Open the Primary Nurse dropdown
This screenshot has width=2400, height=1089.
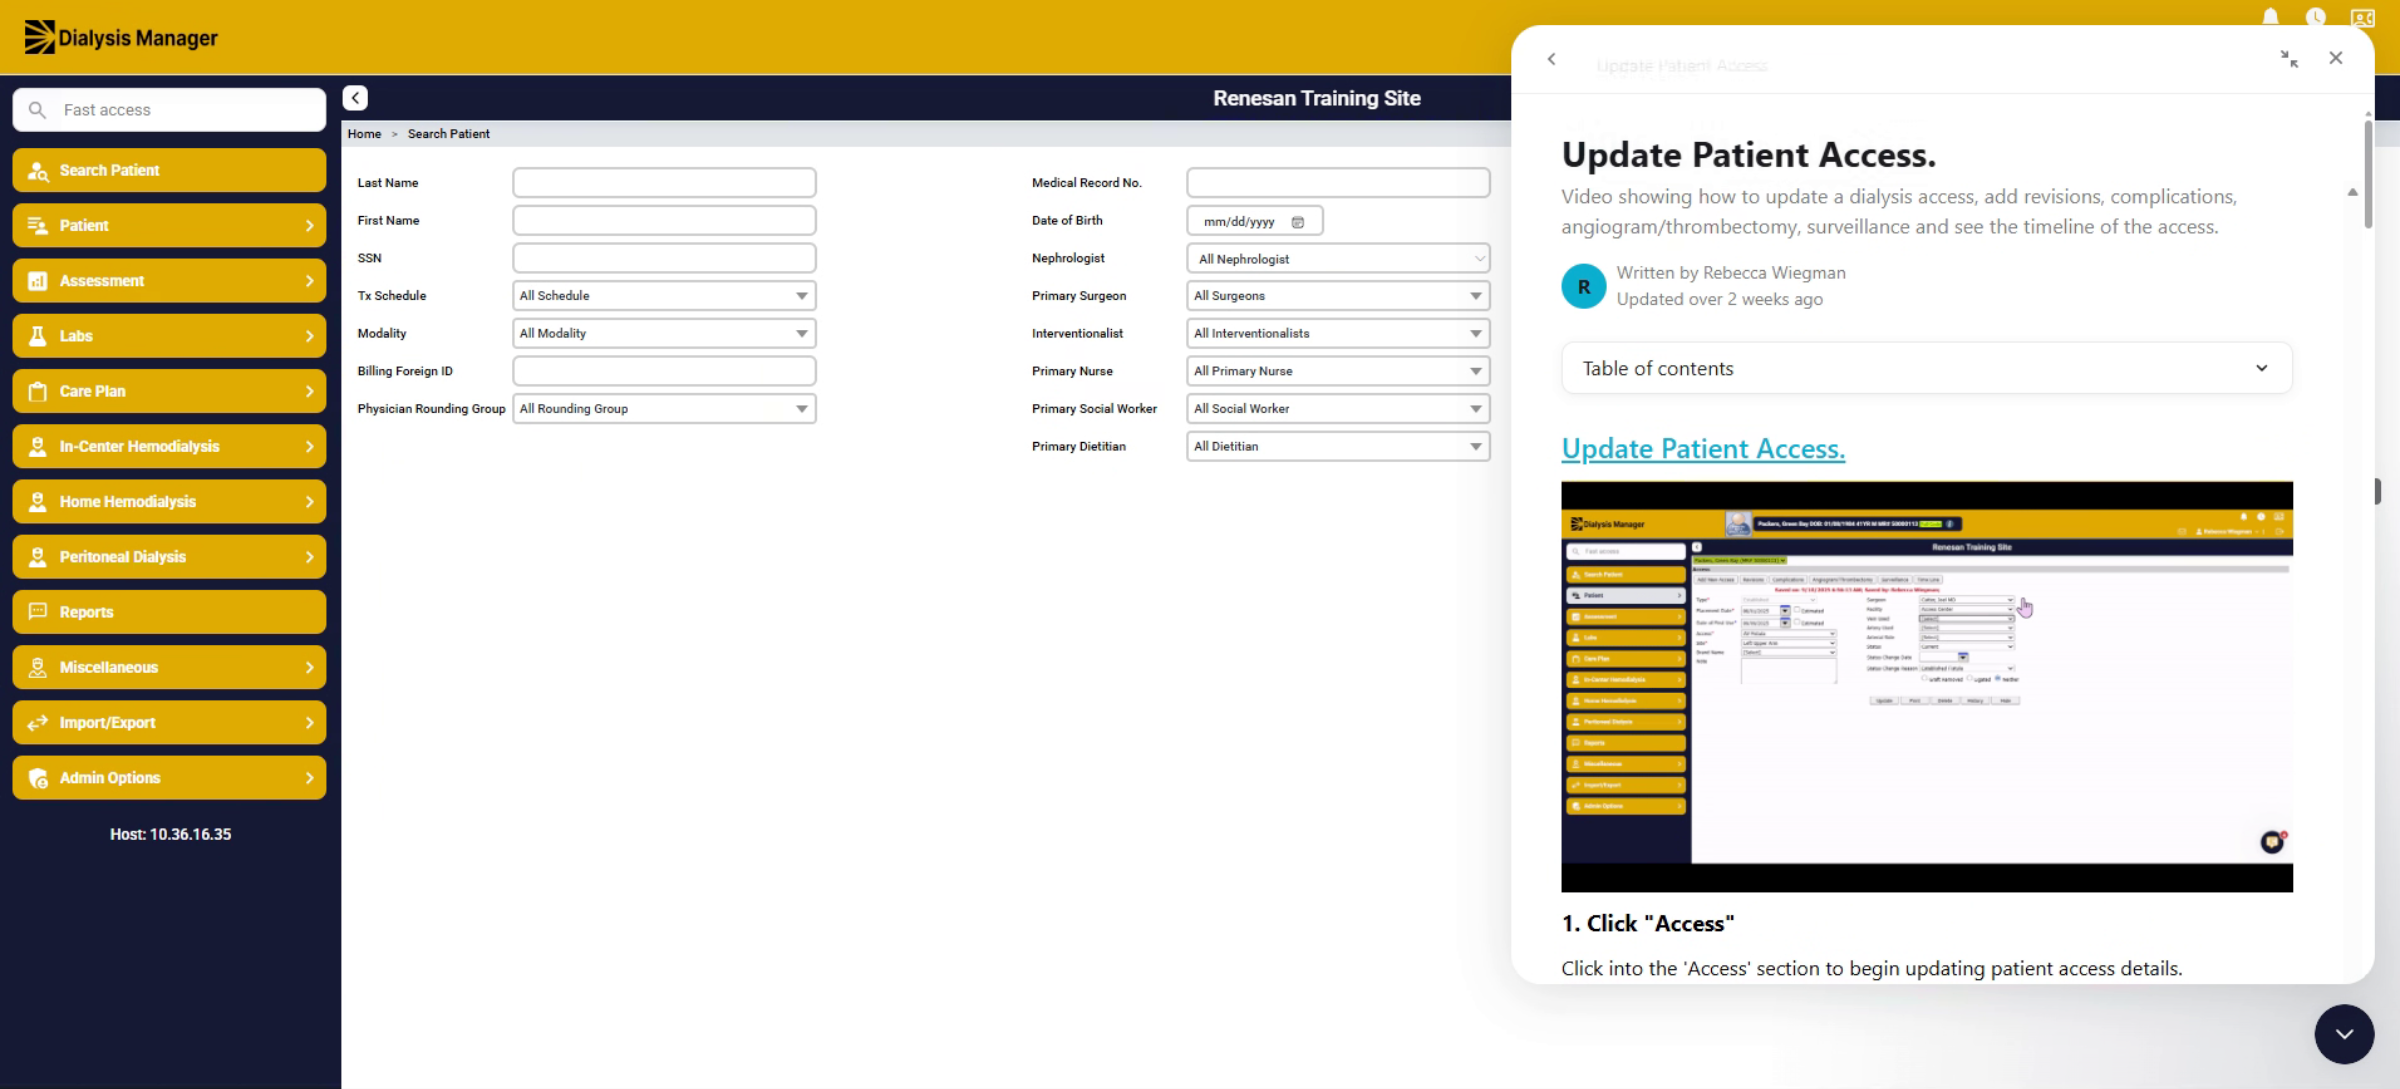pos(1338,371)
